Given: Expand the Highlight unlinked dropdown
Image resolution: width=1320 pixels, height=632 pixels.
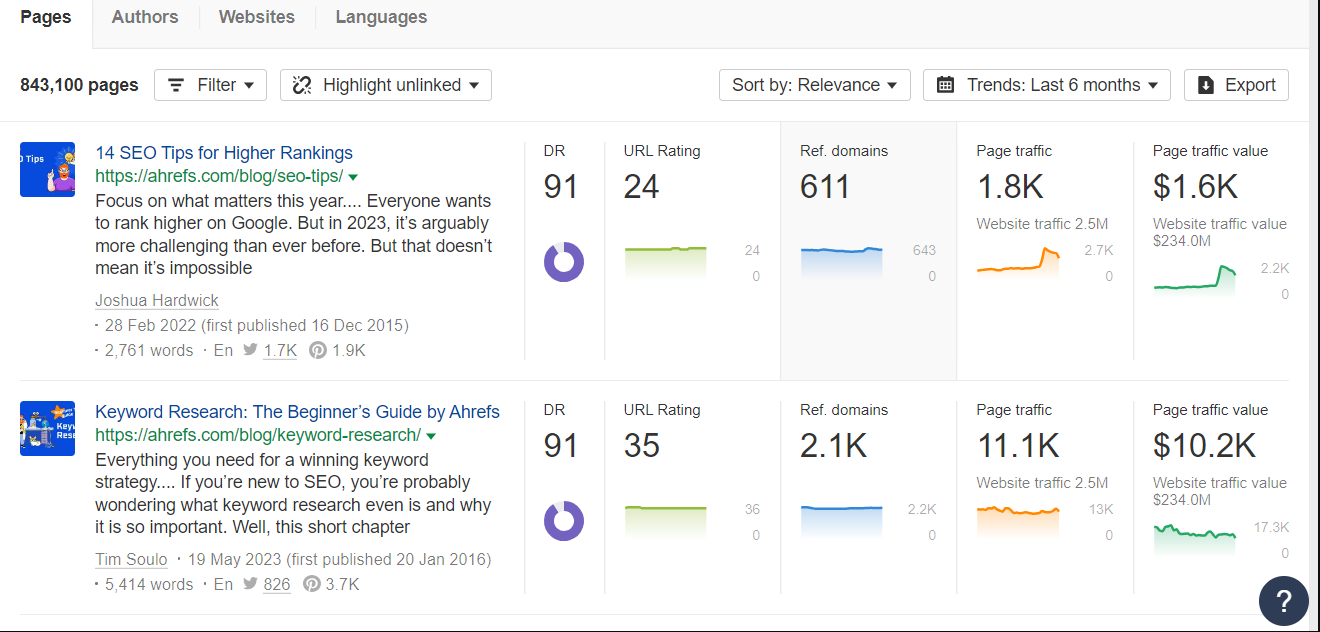Looking at the screenshot, I should (x=386, y=85).
